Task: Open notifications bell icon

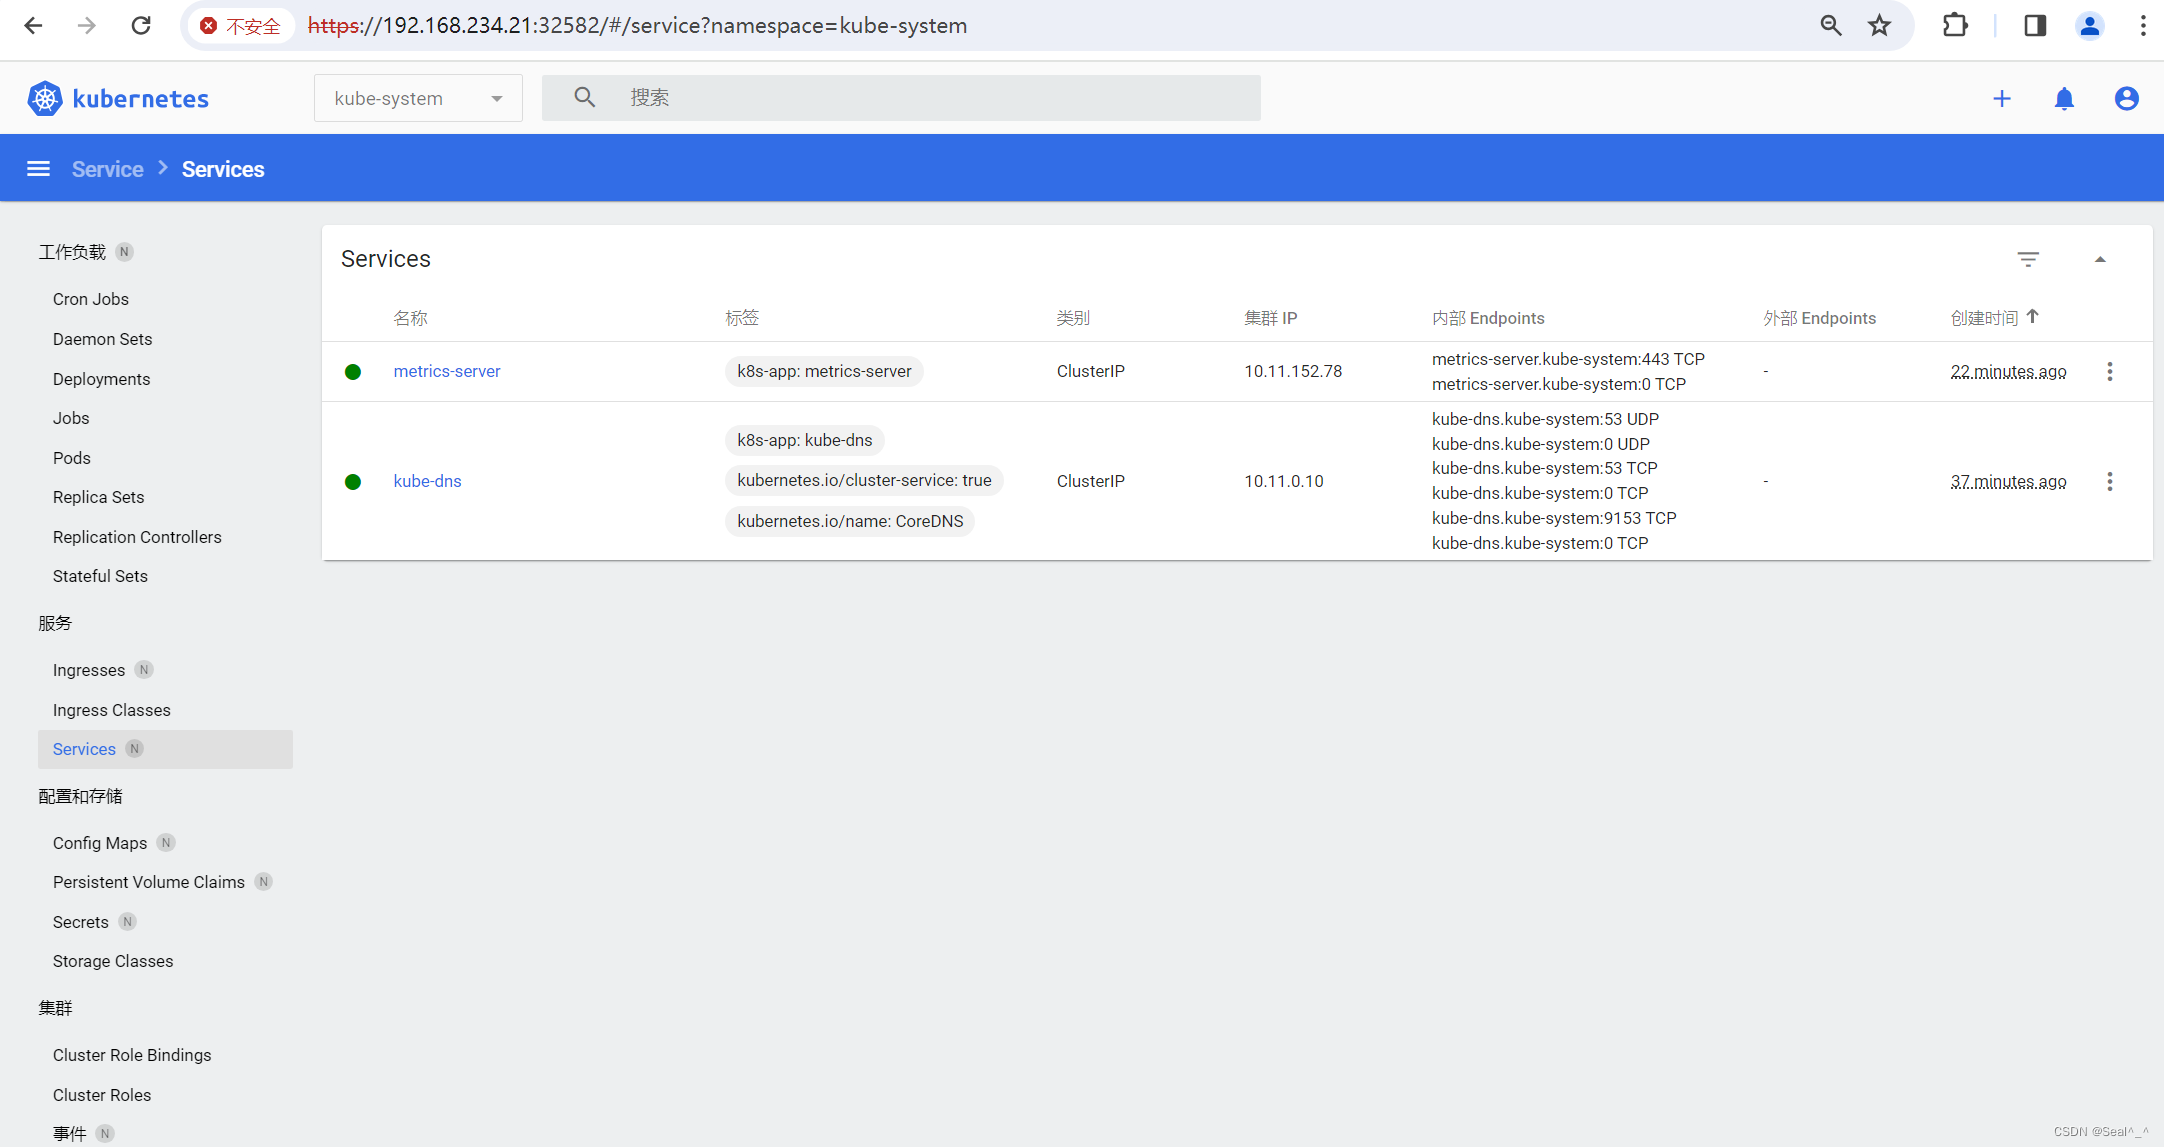Action: 2064,98
